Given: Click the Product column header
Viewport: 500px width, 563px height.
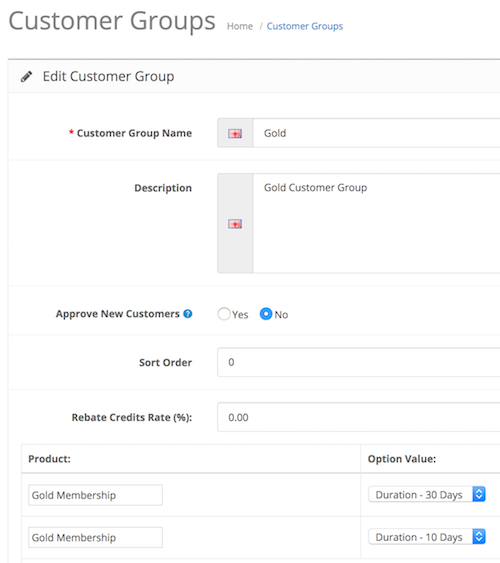Looking at the screenshot, I should [50, 459].
